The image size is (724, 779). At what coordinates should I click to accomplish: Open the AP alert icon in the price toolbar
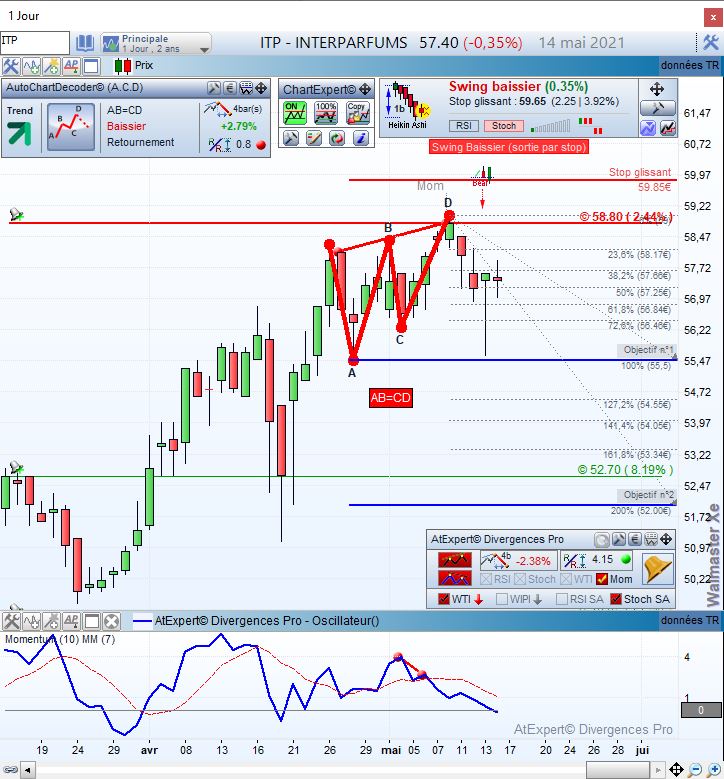point(71,66)
